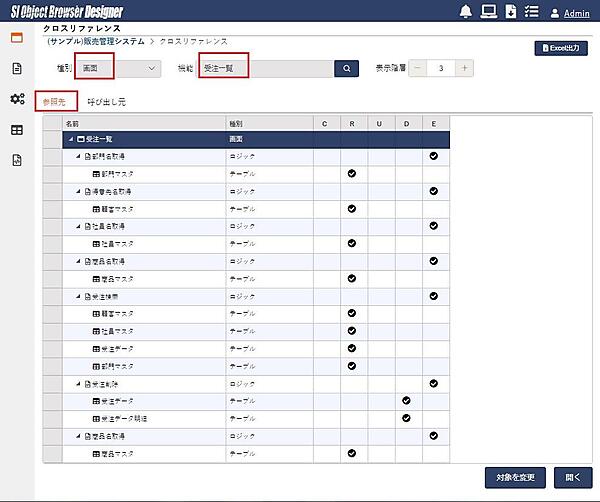Click the 名前 column header
The width and height of the screenshot is (600, 502).
[144, 124]
